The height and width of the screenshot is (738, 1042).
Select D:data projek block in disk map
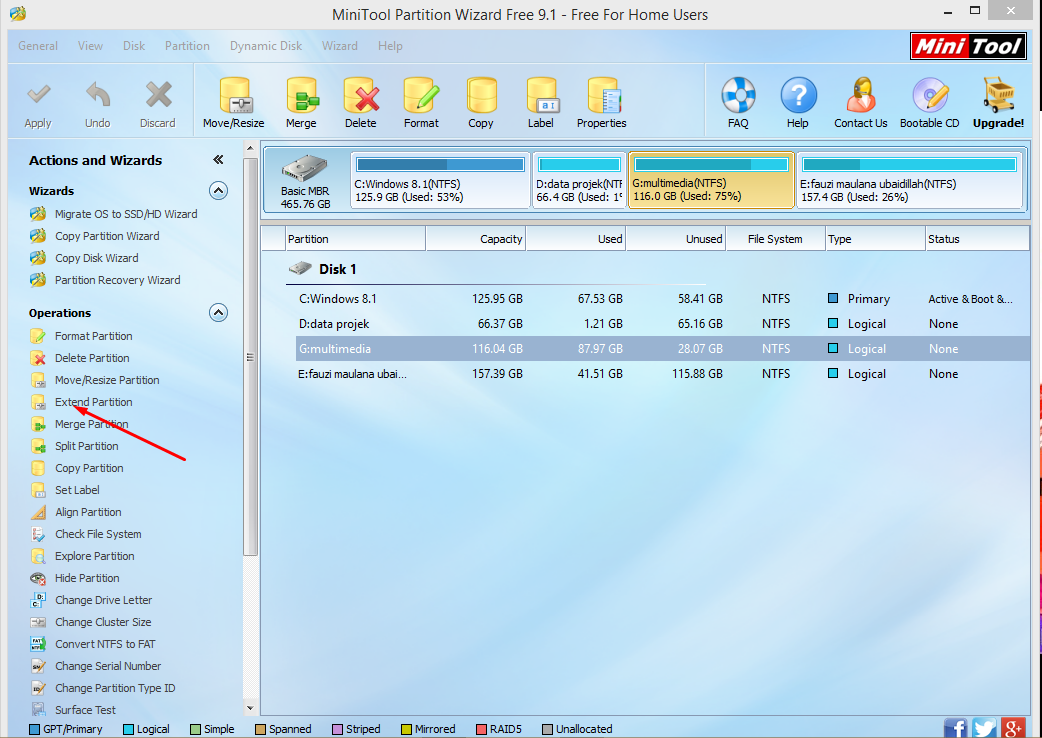coord(579,180)
